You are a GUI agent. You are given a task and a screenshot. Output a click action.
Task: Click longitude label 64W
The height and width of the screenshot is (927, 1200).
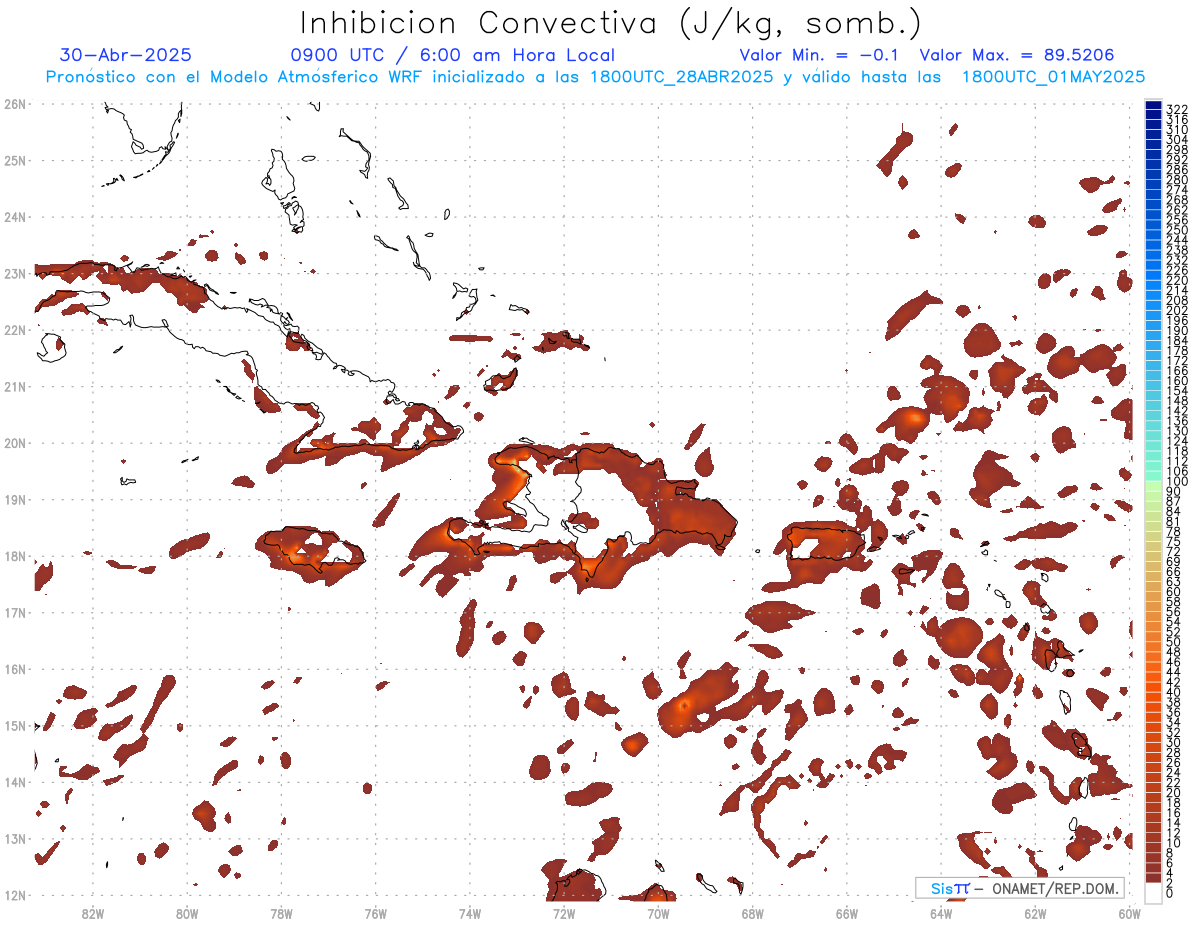[941, 913]
